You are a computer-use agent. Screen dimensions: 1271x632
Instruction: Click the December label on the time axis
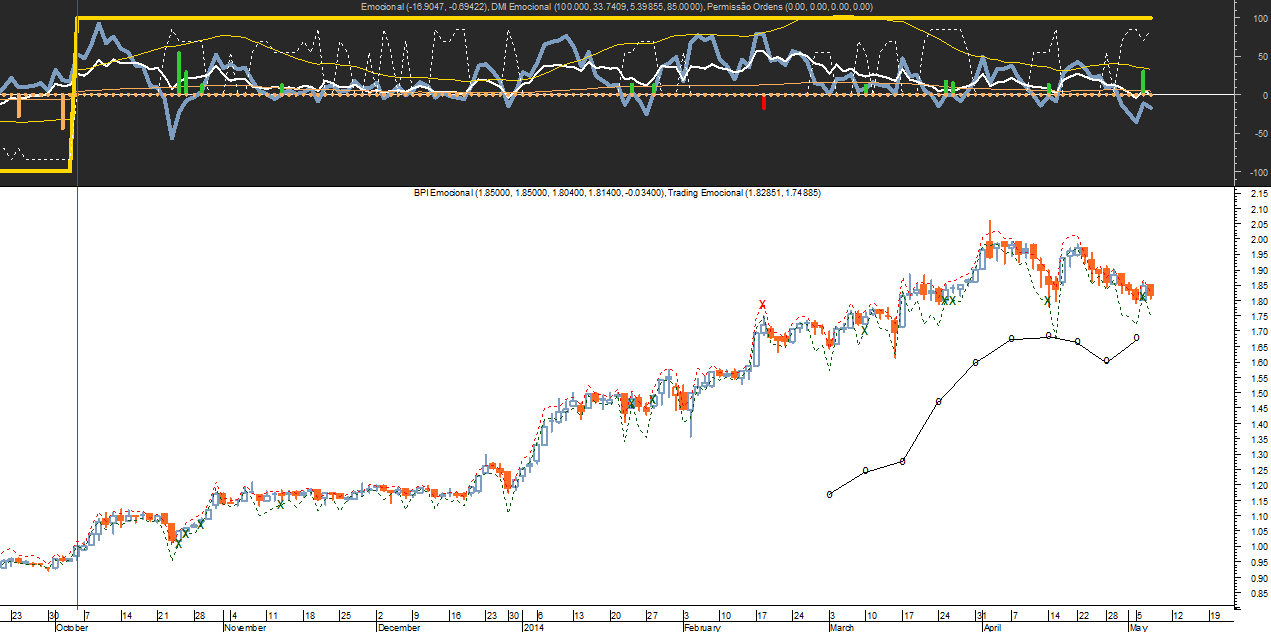[399, 628]
